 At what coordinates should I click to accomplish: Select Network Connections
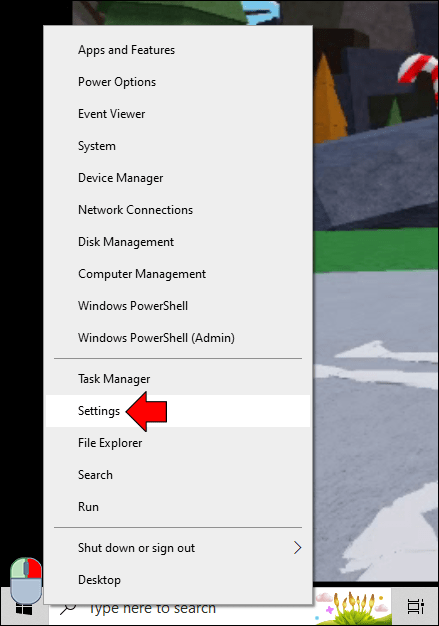click(178, 210)
